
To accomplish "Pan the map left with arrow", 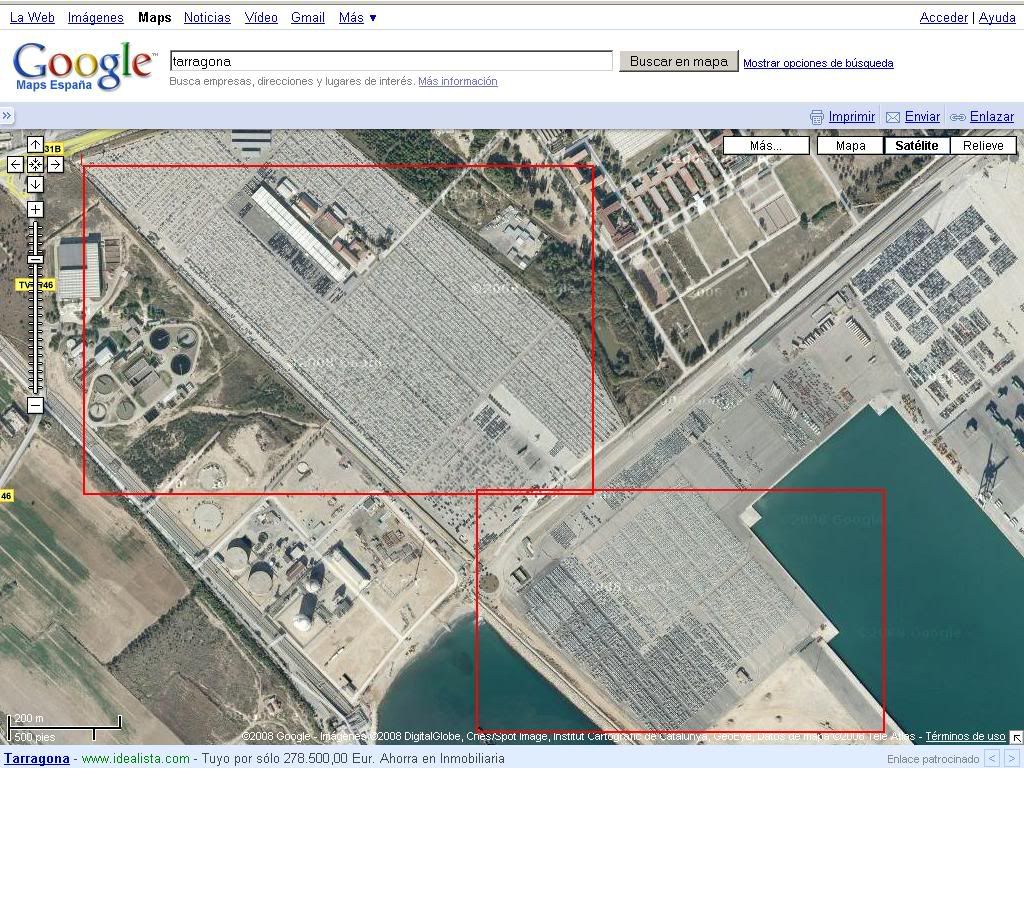I will point(15,165).
